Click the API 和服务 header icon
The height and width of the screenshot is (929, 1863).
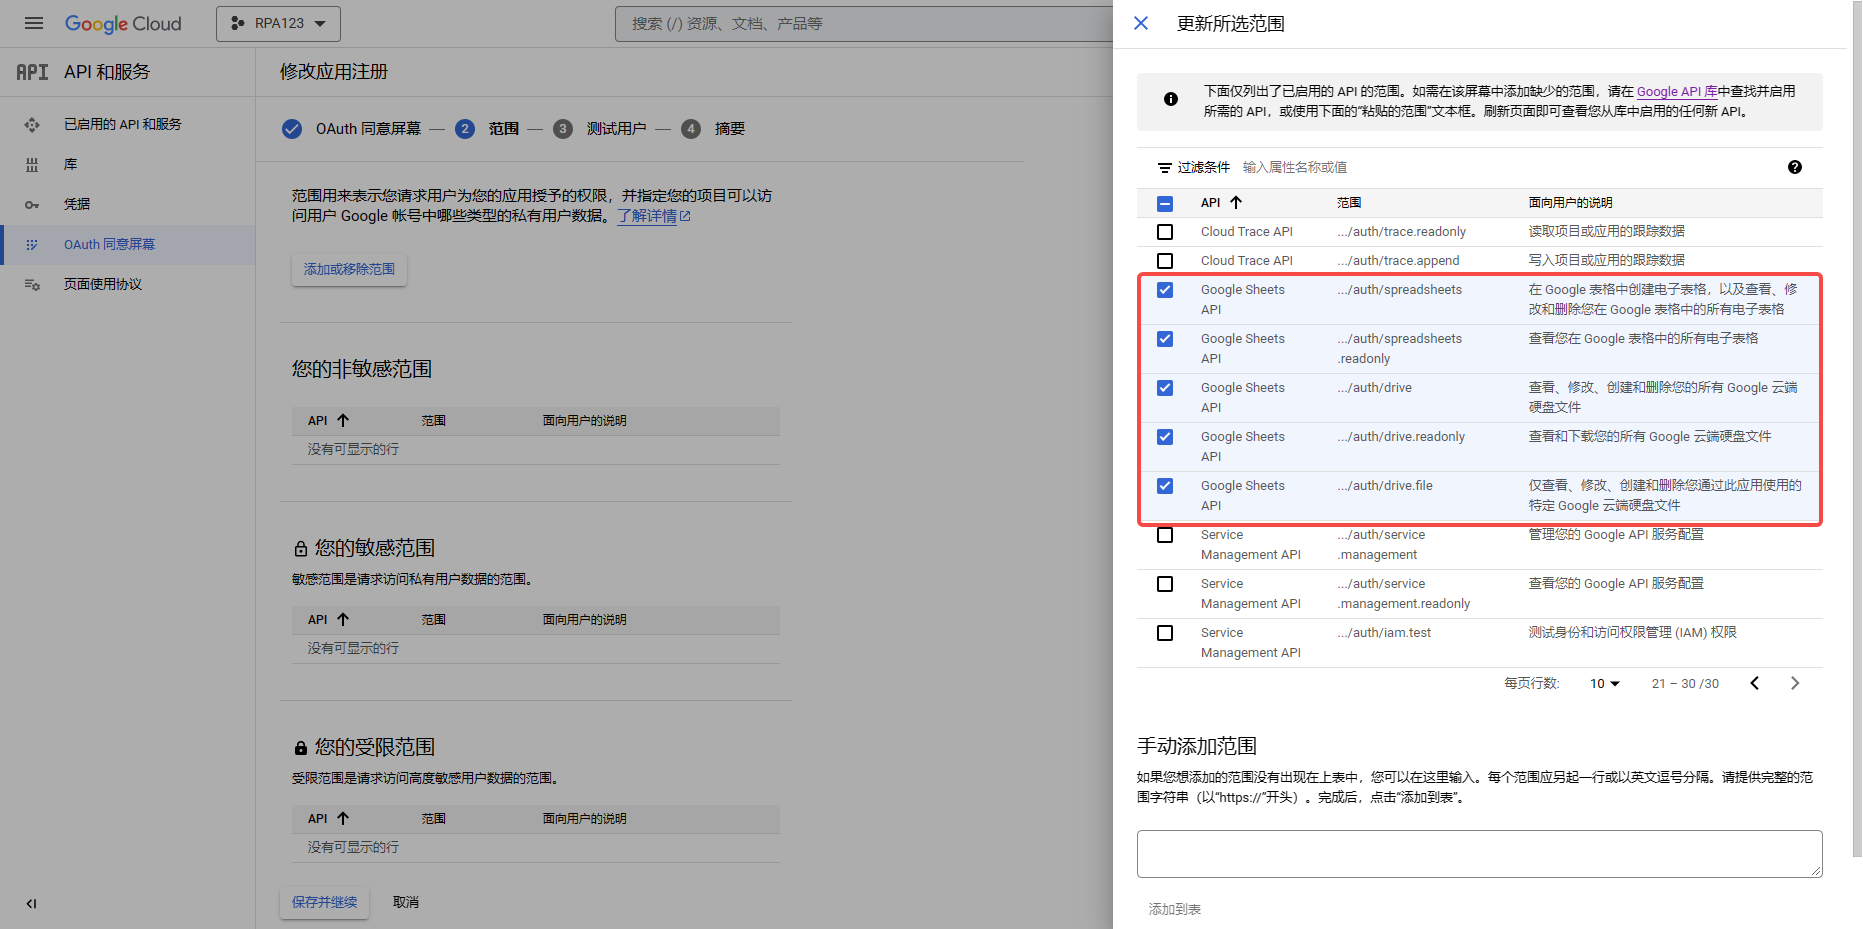pyautogui.click(x=32, y=72)
